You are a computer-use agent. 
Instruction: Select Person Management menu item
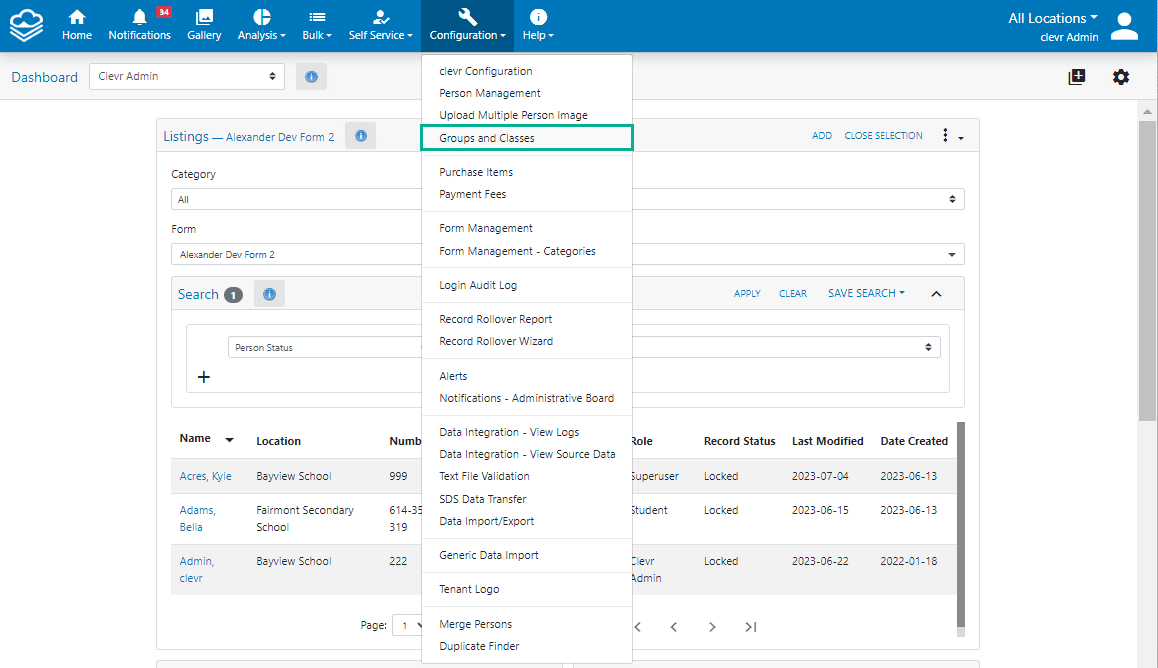490,93
